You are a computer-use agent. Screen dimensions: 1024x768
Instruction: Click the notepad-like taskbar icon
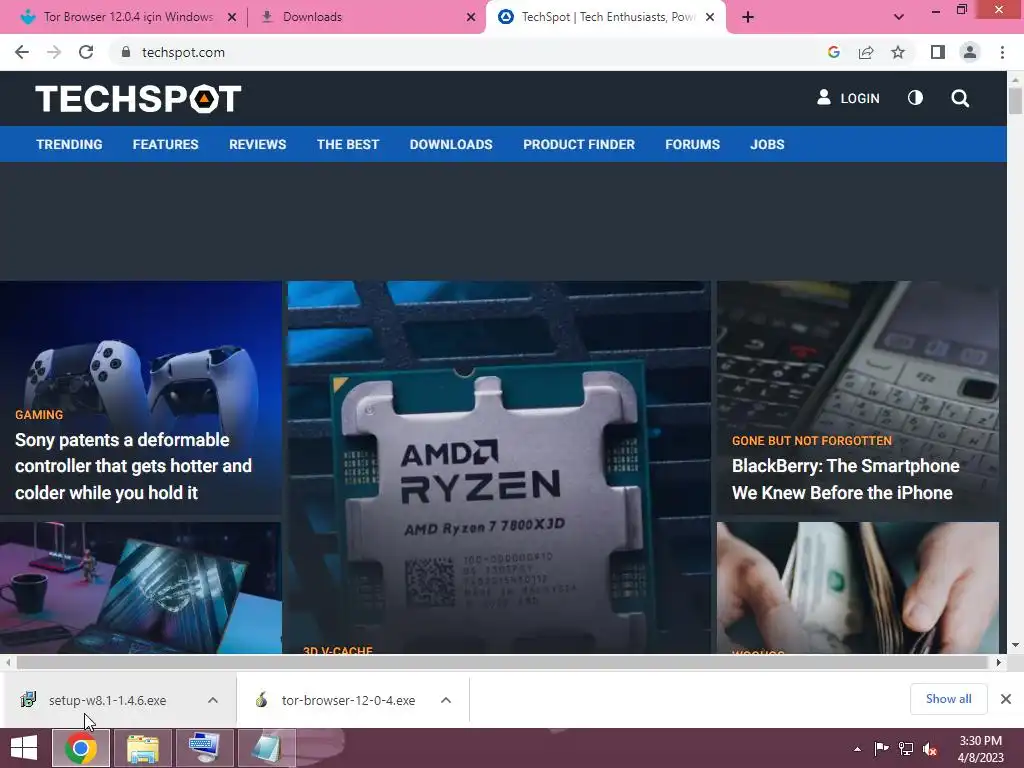pos(267,748)
